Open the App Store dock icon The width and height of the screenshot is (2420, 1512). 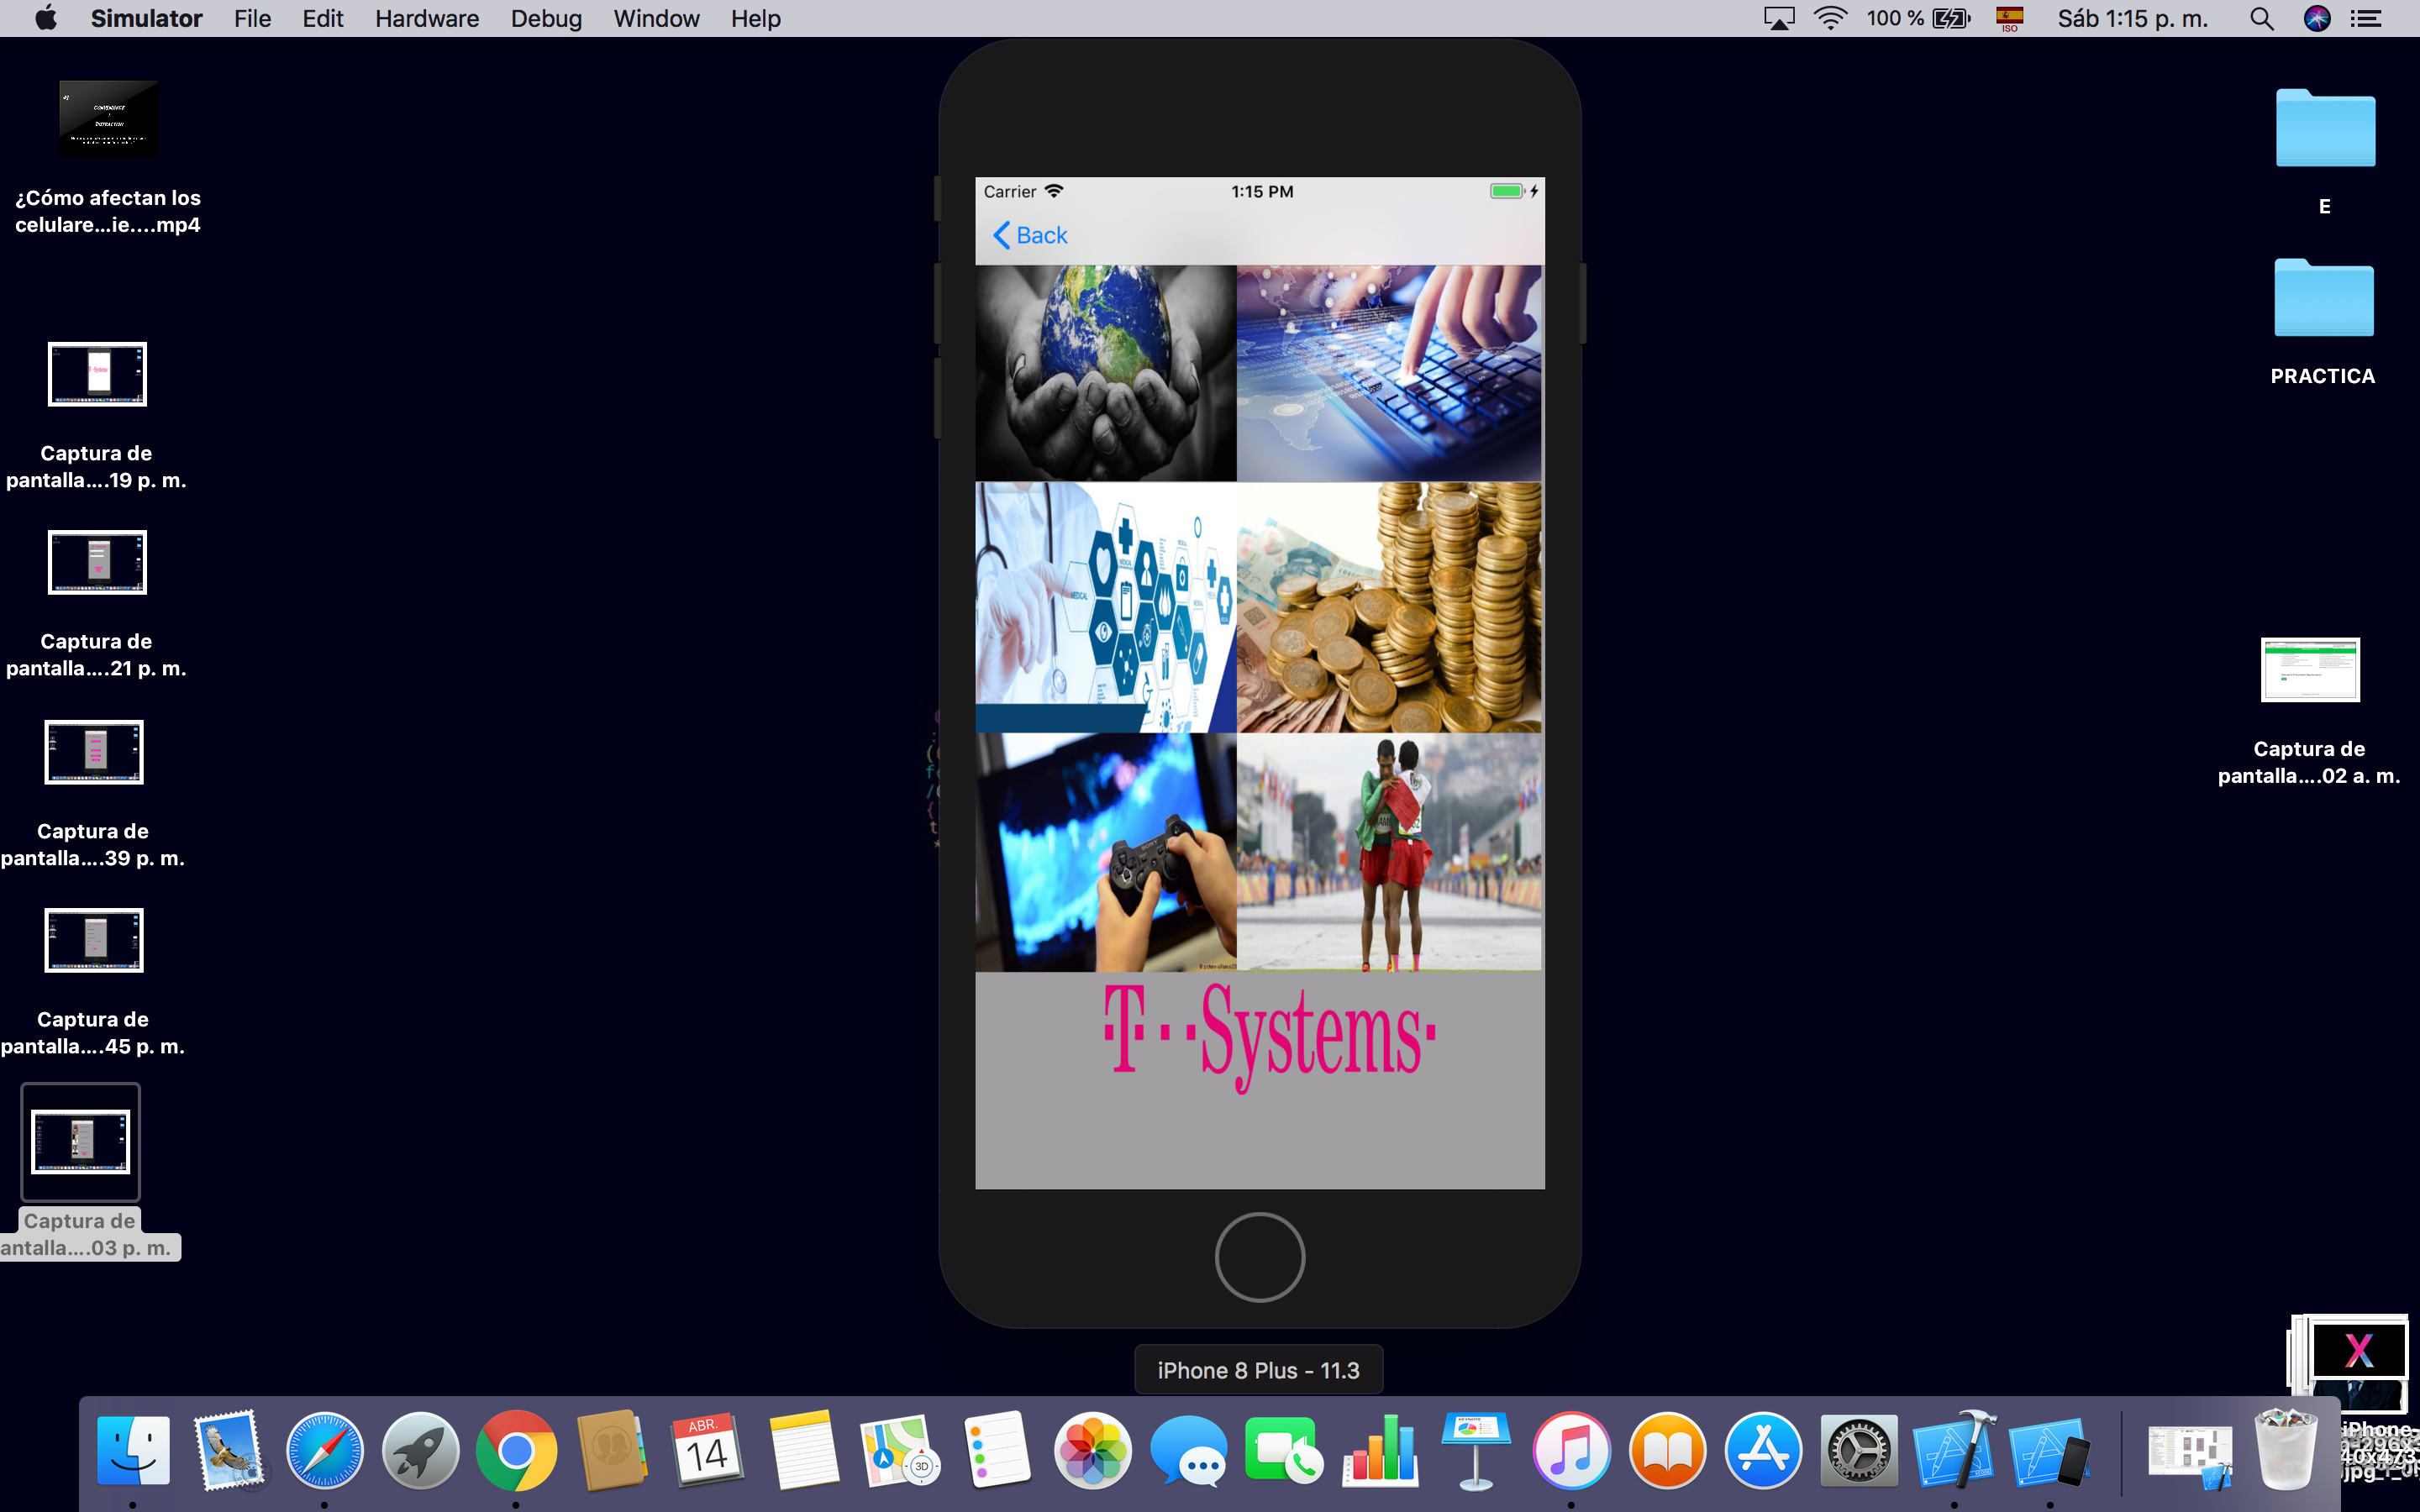(x=1762, y=1451)
